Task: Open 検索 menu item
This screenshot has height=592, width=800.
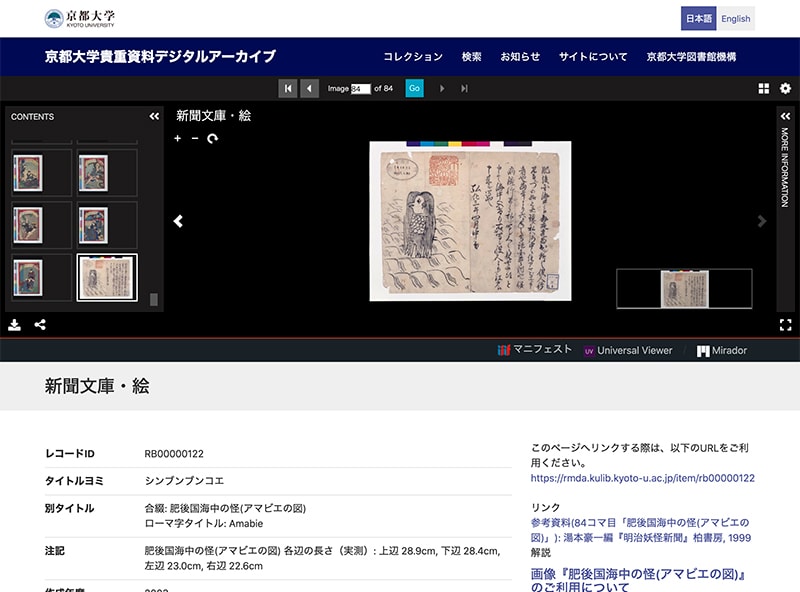Action: [471, 57]
